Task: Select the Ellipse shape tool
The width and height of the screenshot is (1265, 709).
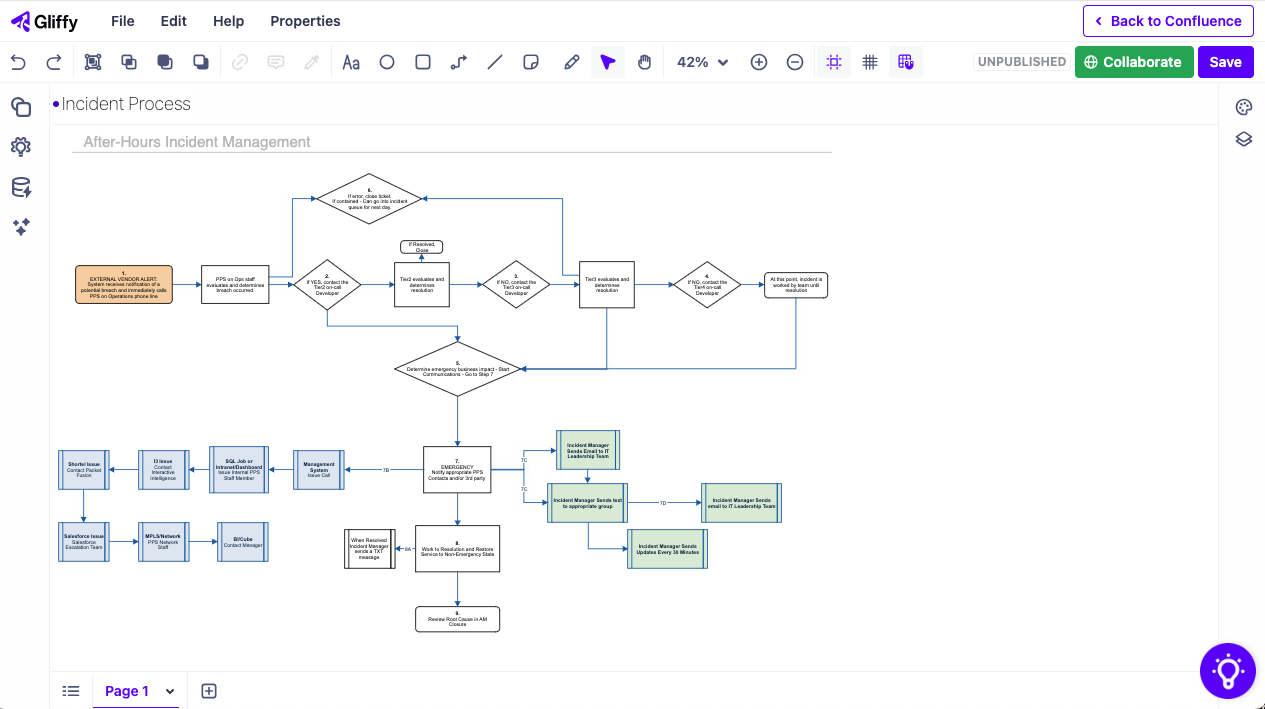Action: pos(387,62)
